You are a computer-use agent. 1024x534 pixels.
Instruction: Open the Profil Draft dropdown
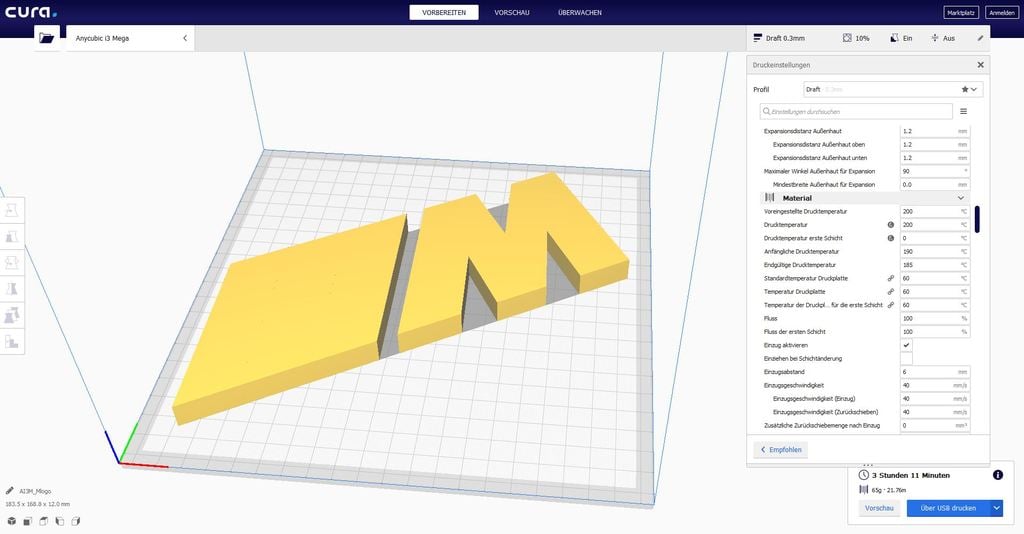pyautogui.click(x=892, y=89)
